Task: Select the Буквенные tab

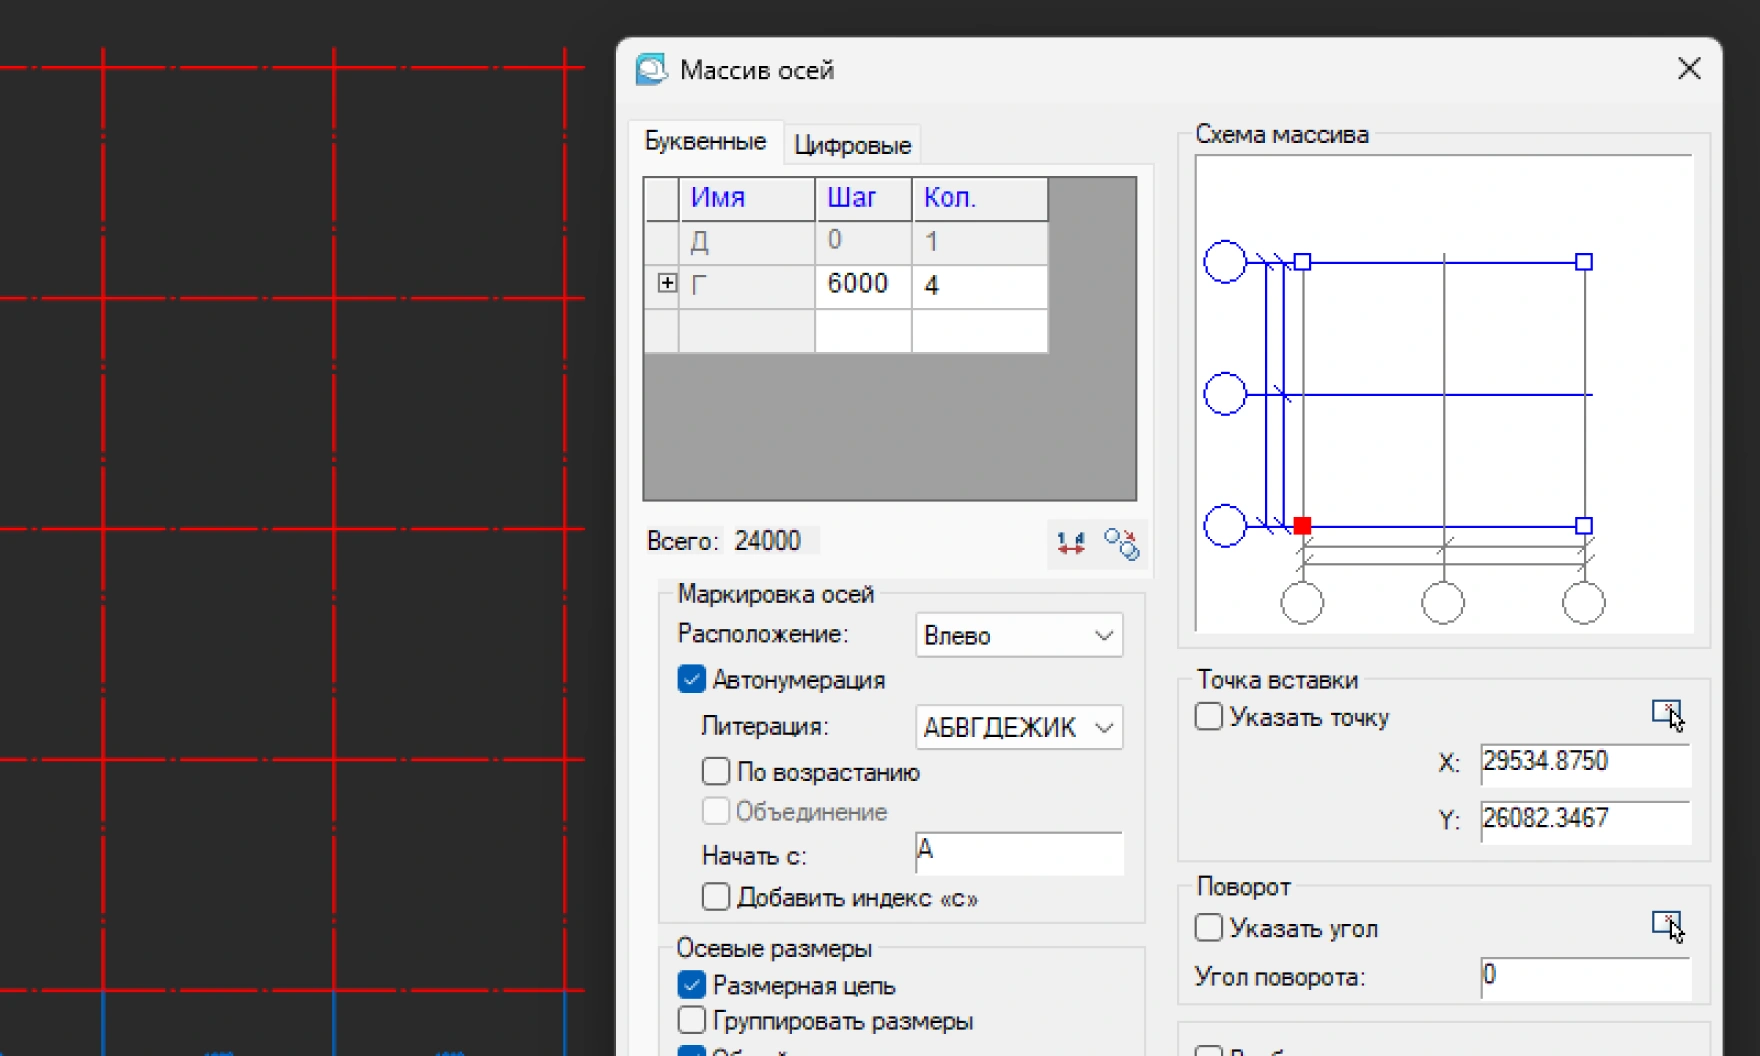Action: [x=705, y=142]
